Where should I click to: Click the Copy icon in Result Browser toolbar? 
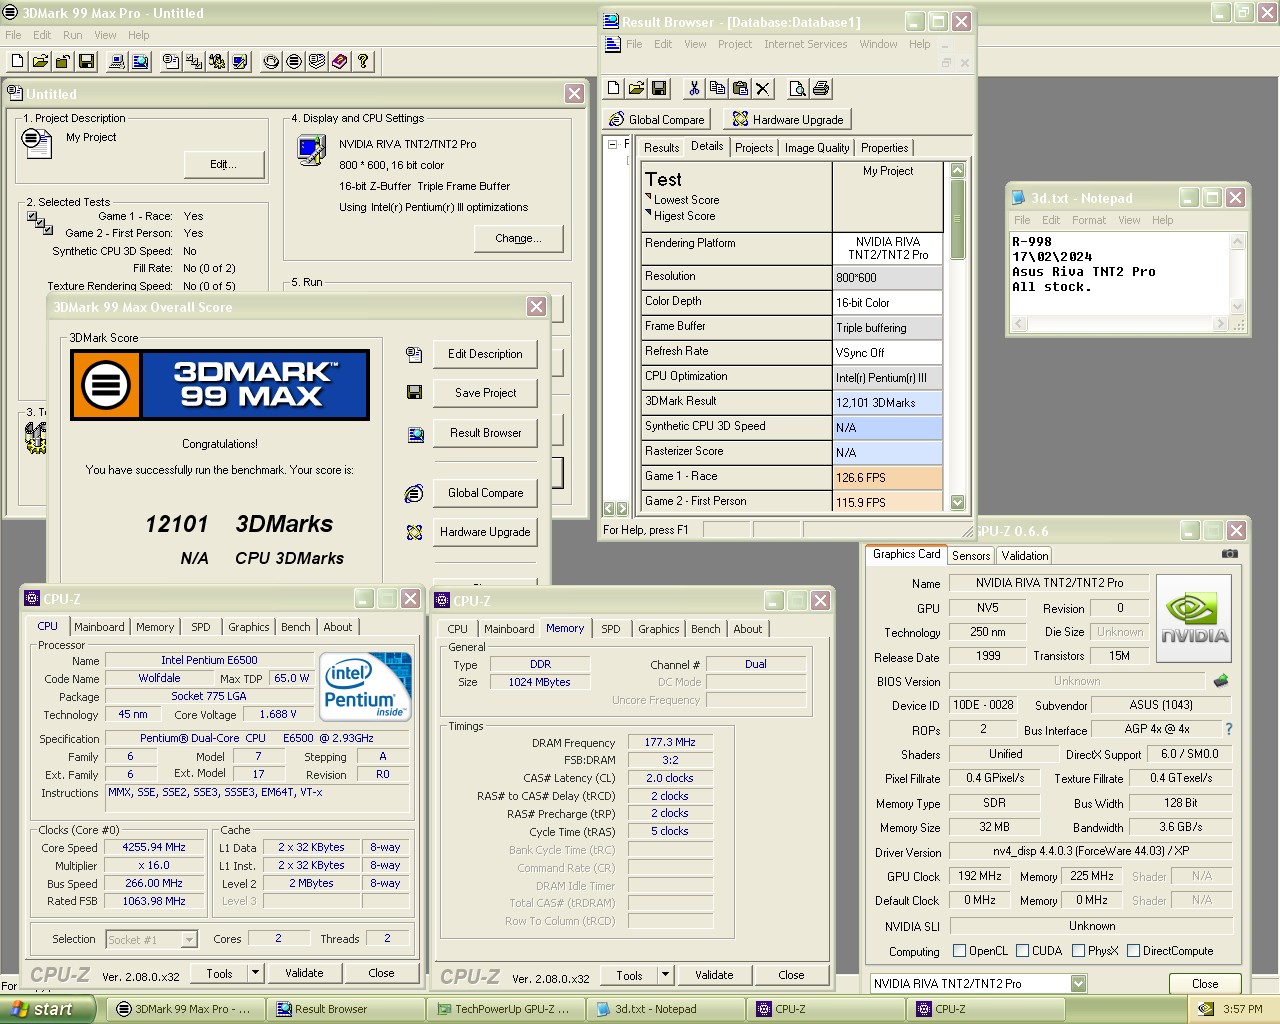717,88
